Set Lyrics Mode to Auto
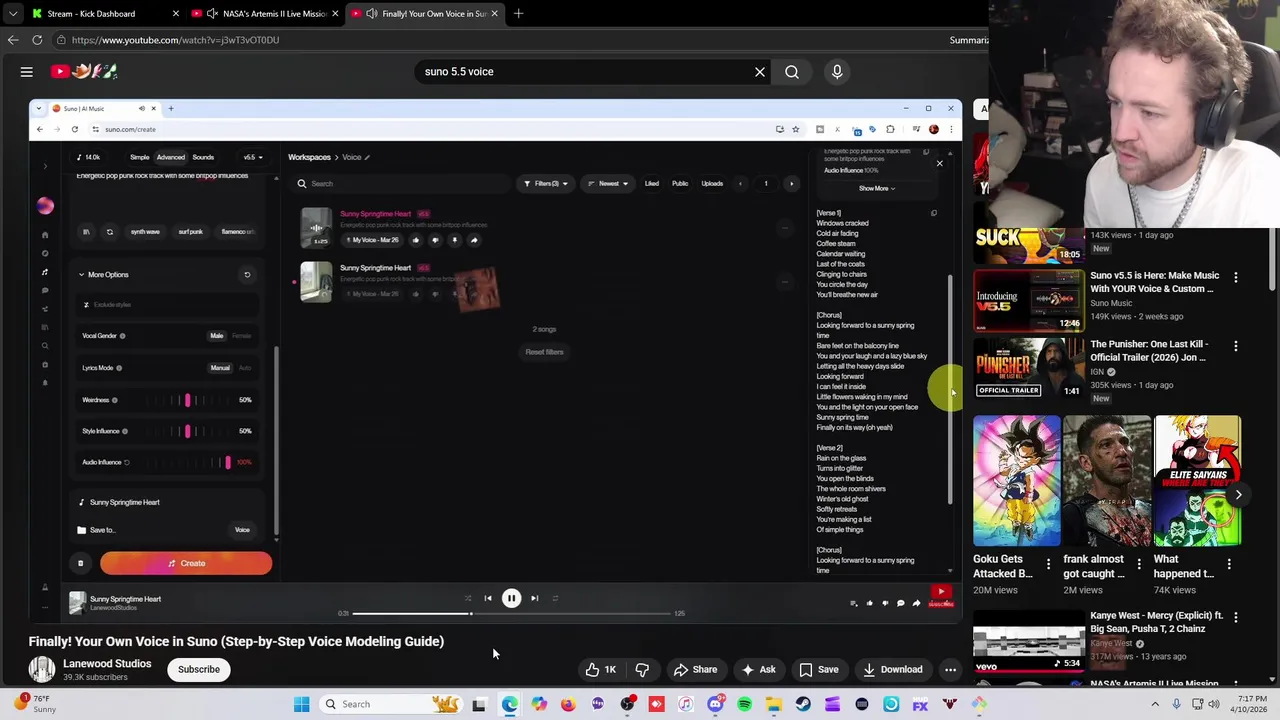The image size is (1280, 720). coord(245,368)
